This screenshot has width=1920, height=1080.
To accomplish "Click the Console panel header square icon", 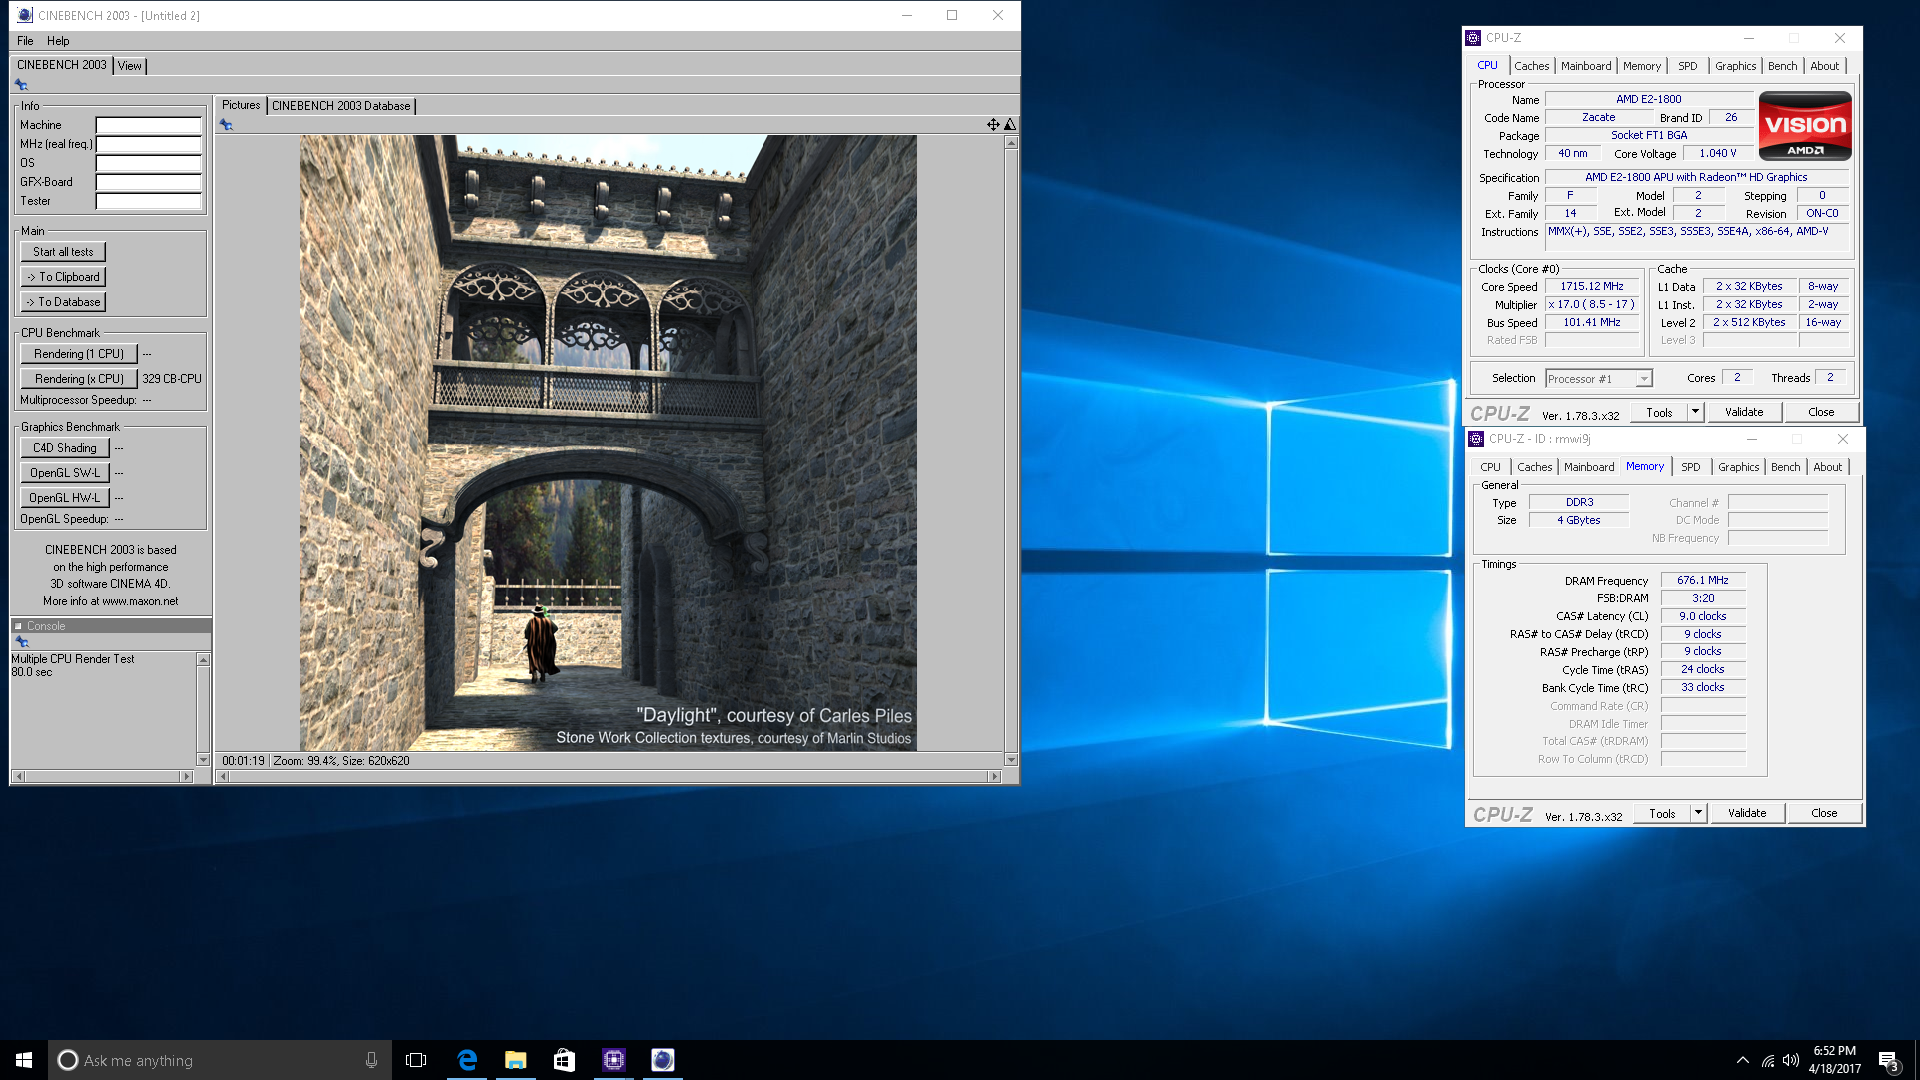I will click(18, 626).
